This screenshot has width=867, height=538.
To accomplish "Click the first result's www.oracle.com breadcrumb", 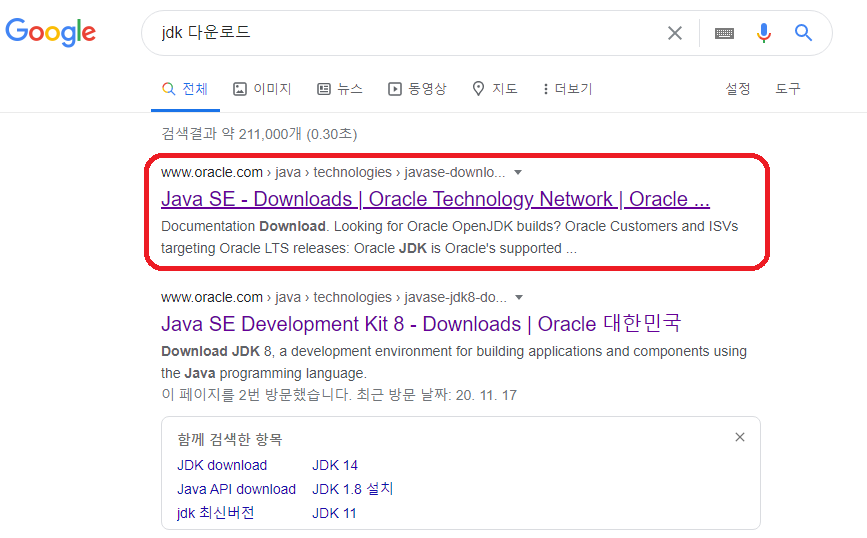I will (x=212, y=173).
